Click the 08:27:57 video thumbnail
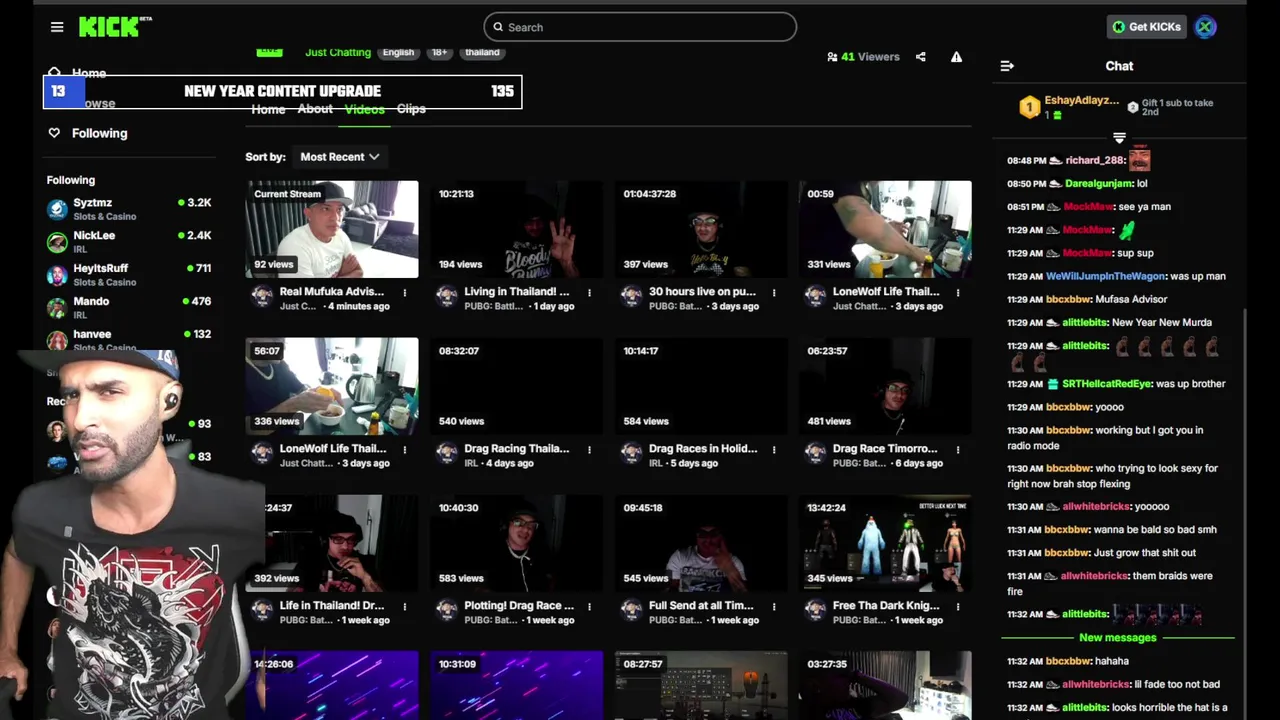 tap(701, 686)
